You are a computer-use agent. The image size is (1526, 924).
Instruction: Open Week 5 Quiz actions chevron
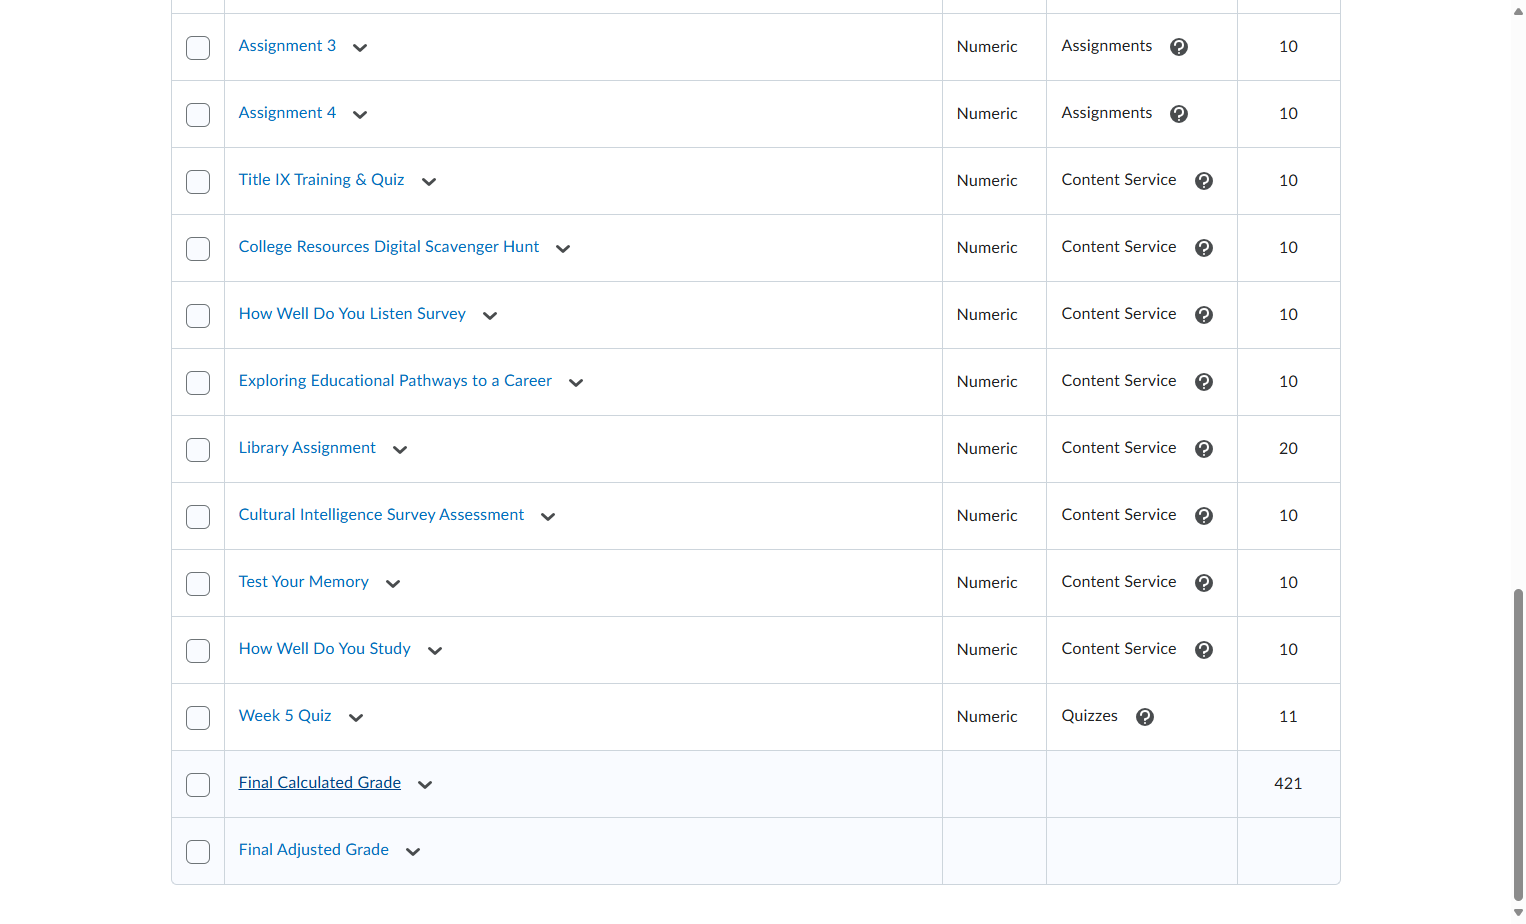pyautogui.click(x=356, y=718)
